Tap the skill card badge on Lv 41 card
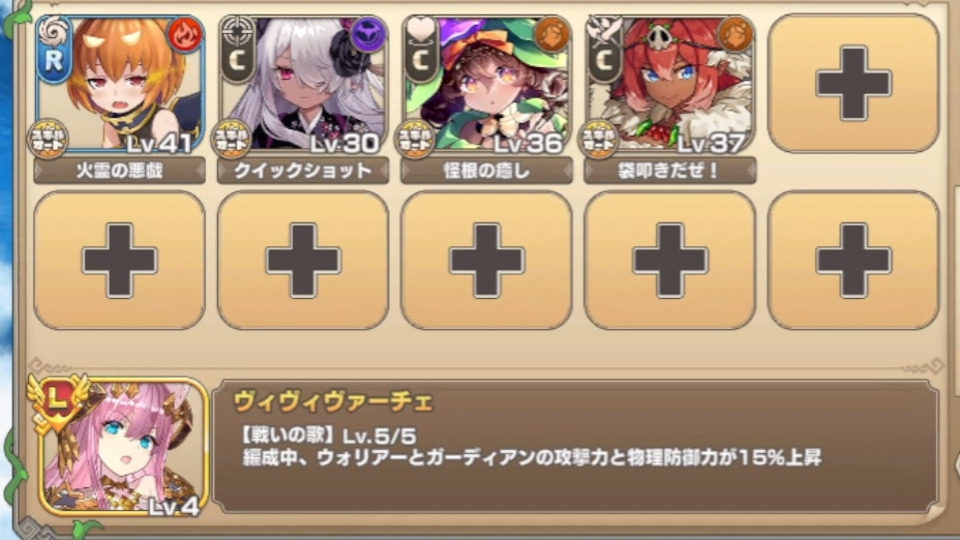Image resolution: width=960 pixels, height=540 pixels. [x=48, y=139]
